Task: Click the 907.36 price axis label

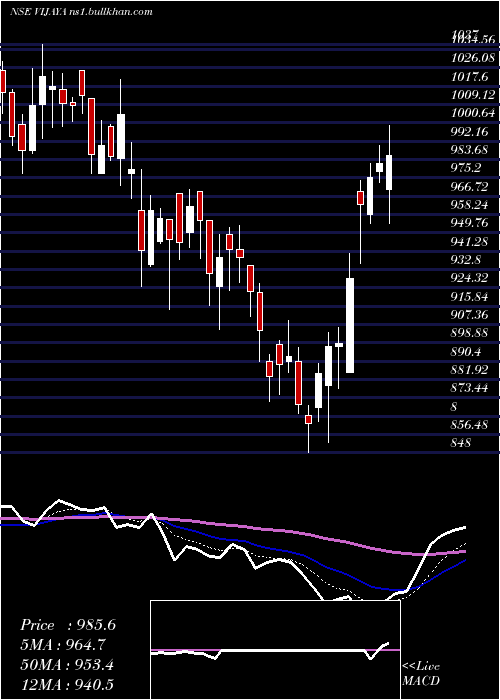Action: point(472,315)
